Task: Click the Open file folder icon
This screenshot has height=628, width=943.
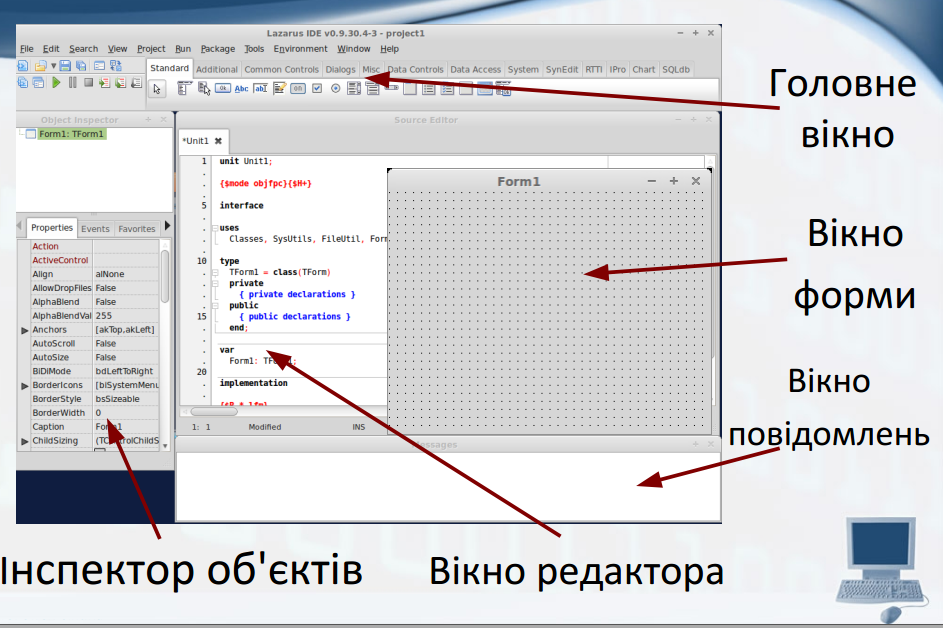Action: tap(40, 66)
